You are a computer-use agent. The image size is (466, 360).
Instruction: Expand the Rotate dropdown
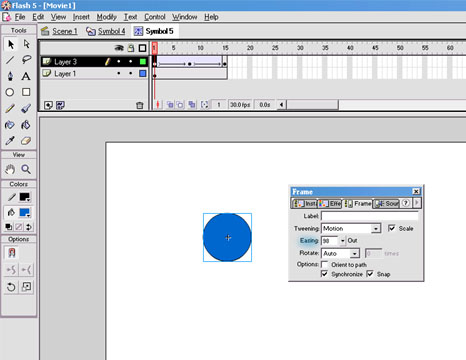click(x=355, y=254)
